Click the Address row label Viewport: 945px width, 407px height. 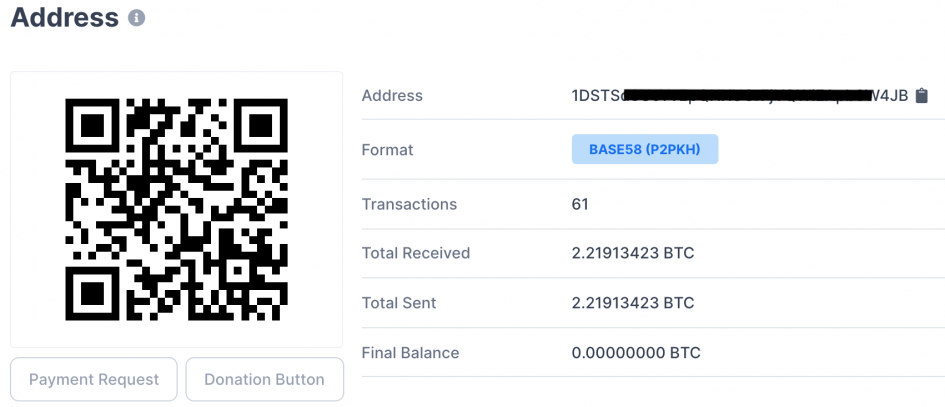click(x=392, y=96)
